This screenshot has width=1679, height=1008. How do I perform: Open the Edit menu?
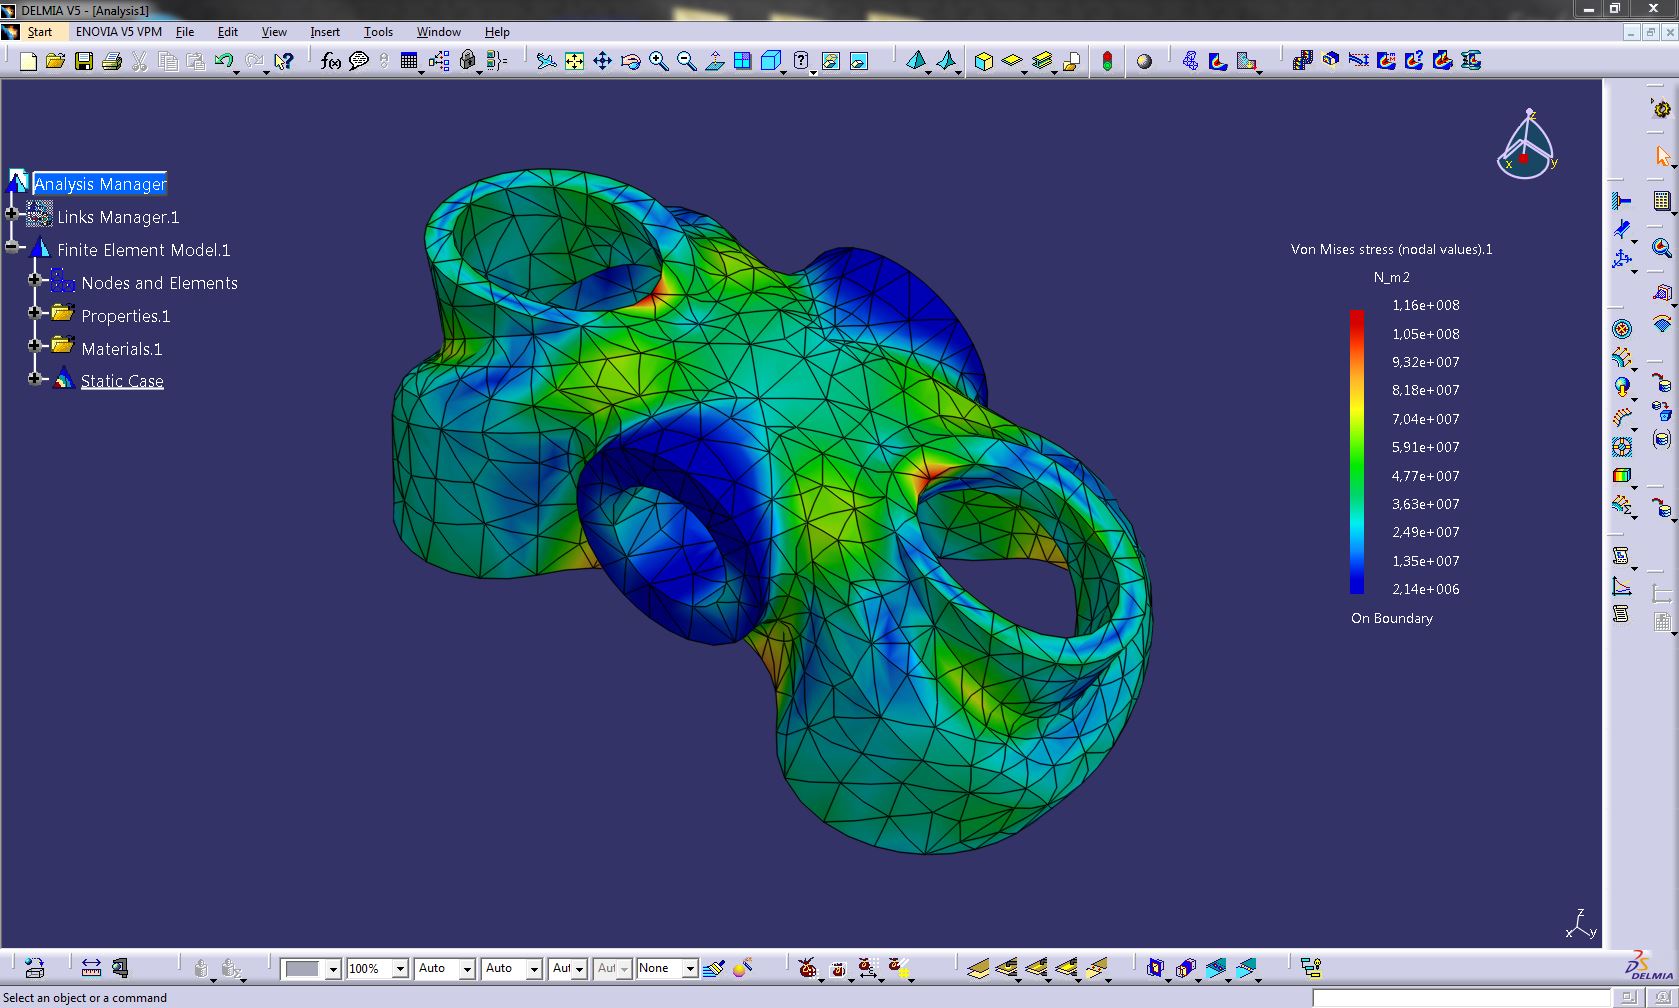click(x=227, y=32)
